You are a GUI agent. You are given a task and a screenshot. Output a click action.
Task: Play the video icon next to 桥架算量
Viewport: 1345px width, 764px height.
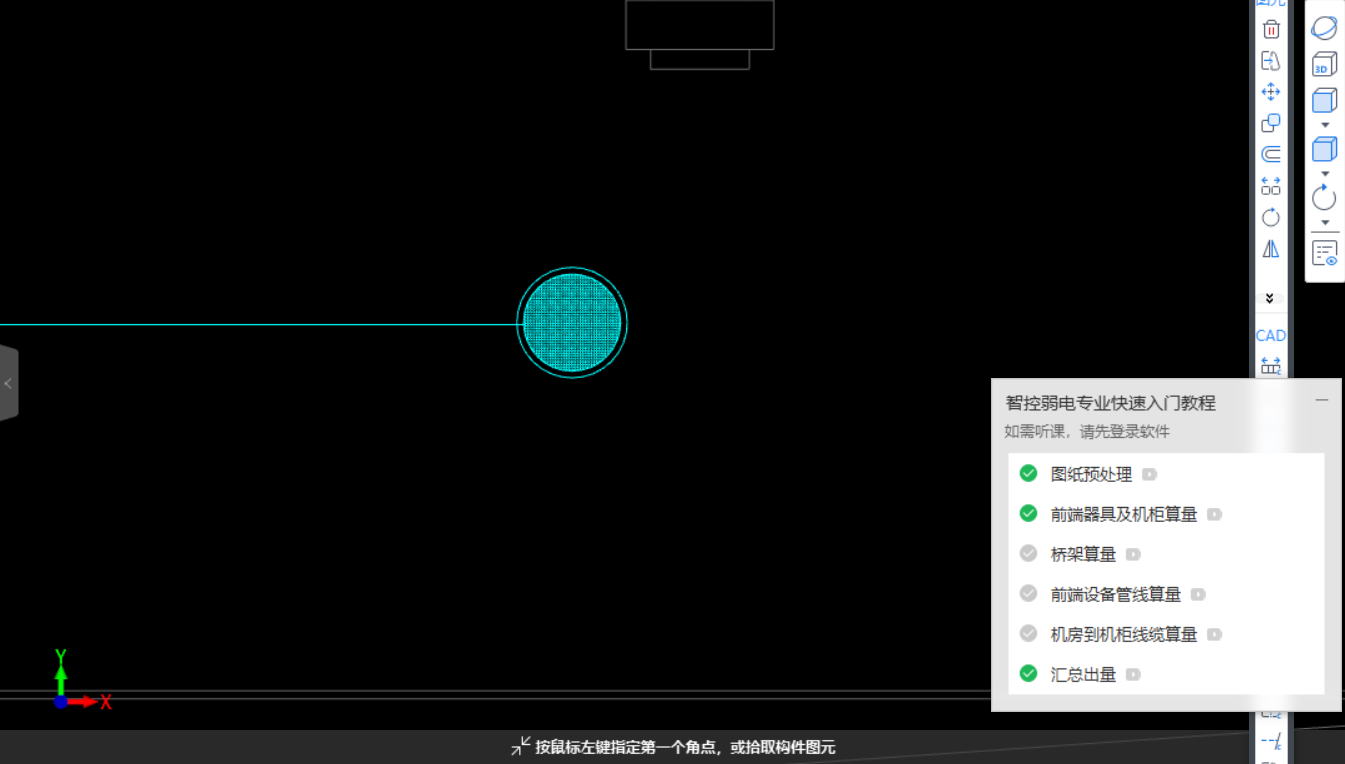click(1133, 554)
